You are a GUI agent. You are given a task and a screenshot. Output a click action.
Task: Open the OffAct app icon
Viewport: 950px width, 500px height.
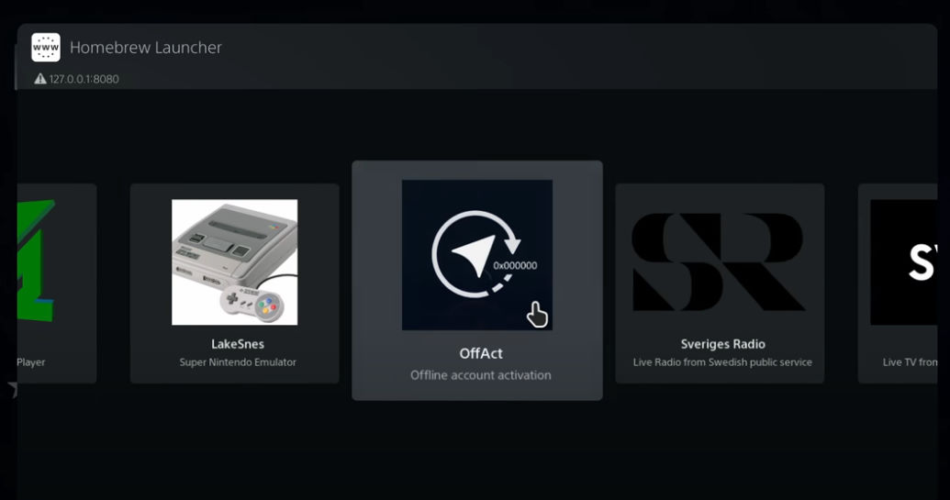477,255
